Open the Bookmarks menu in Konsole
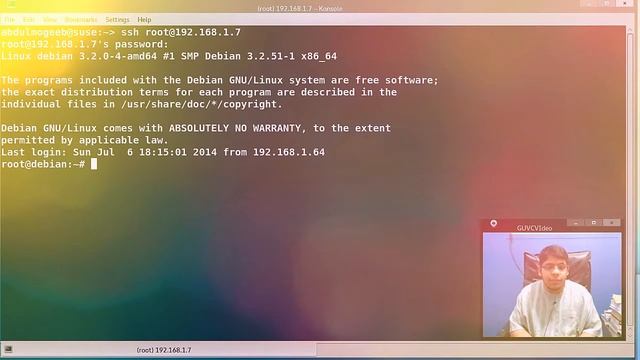 (81, 20)
